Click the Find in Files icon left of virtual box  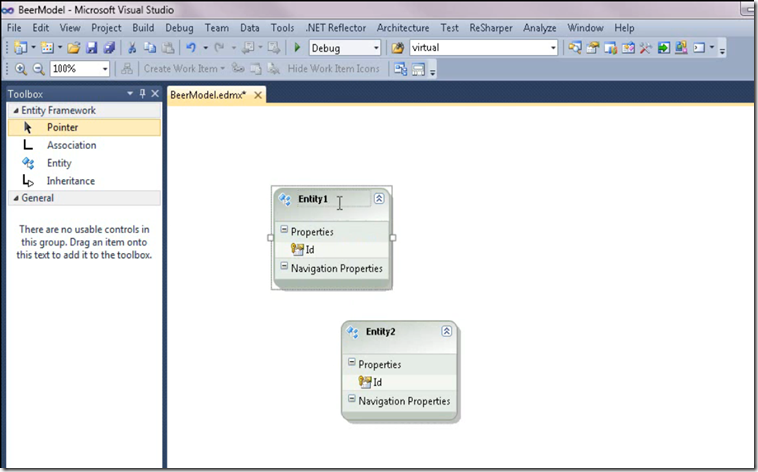click(397, 48)
